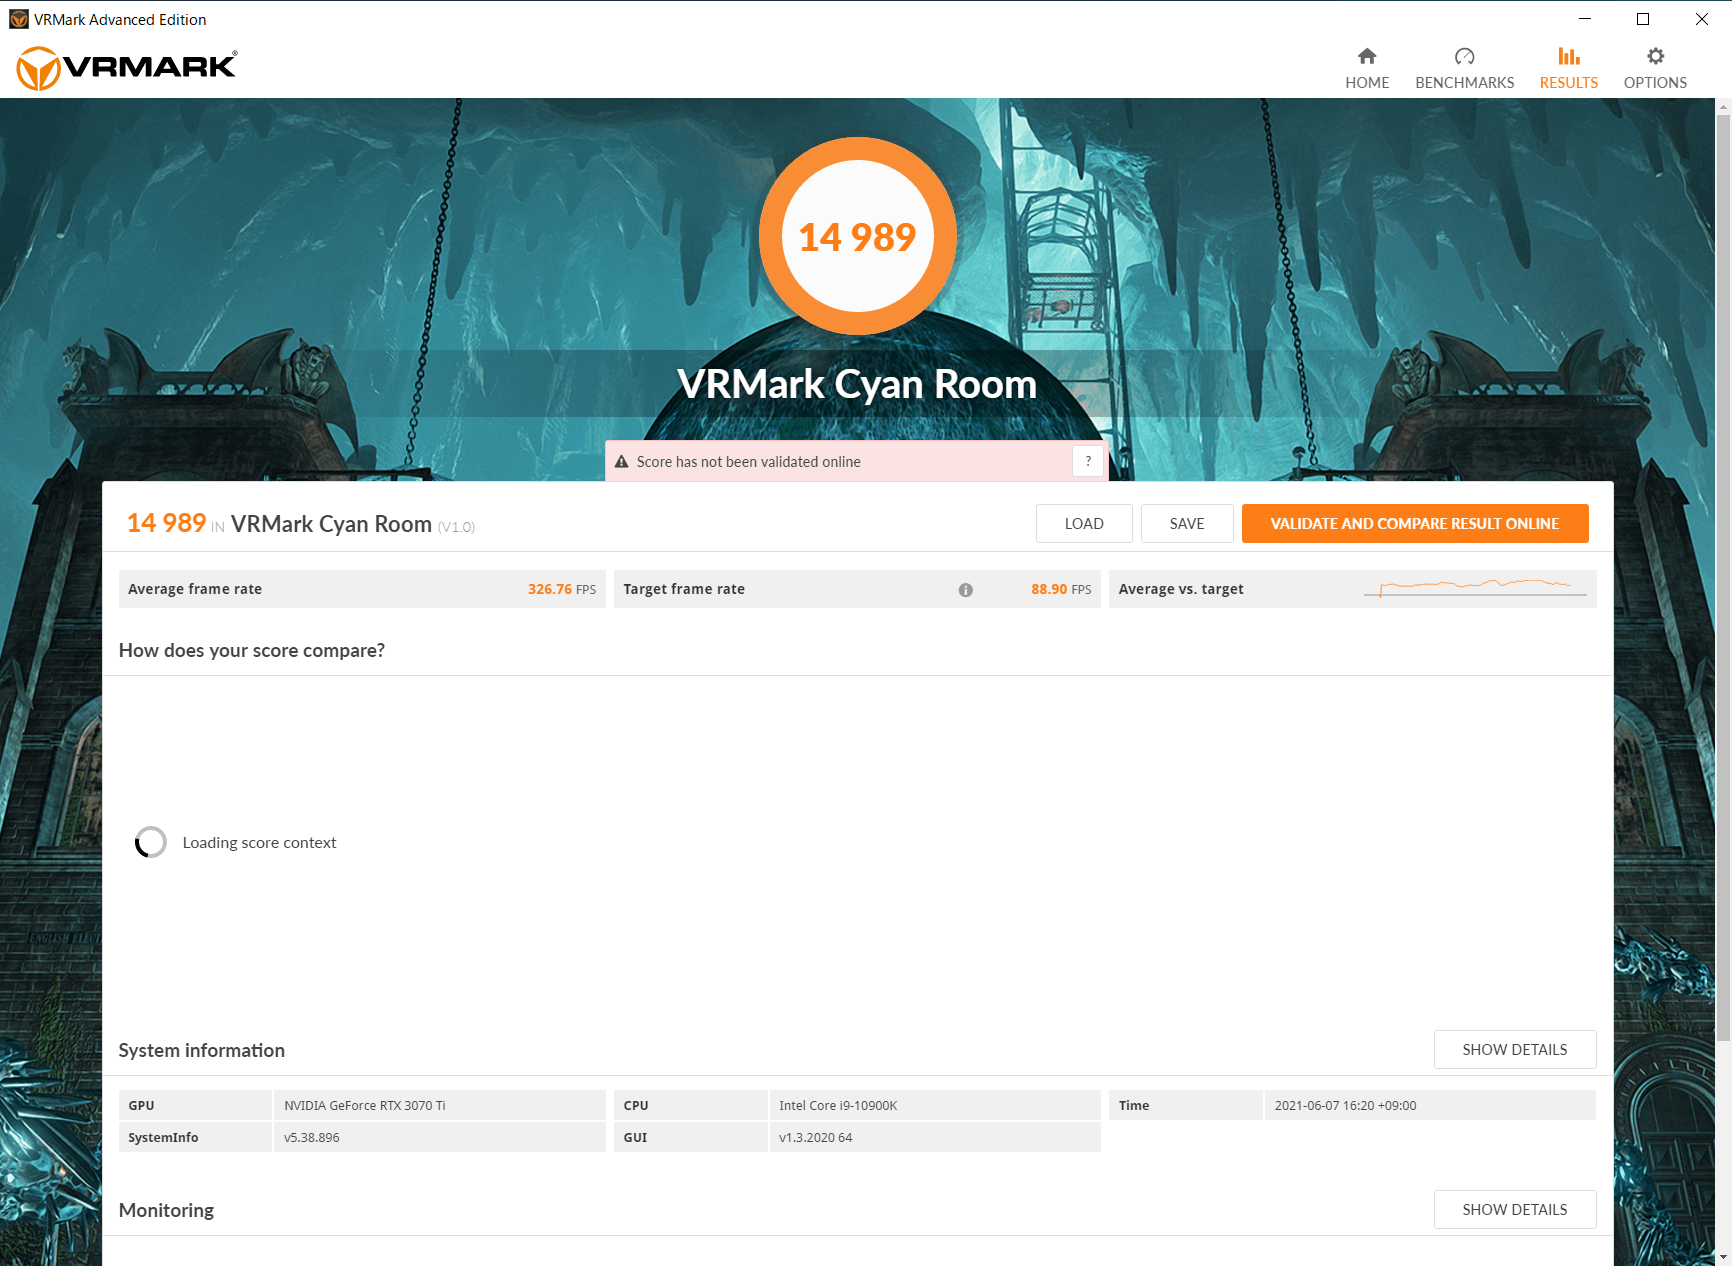This screenshot has width=1732, height=1266.
Task: Click the scrollbar down arrow
Action: click(x=1723, y=1257)
